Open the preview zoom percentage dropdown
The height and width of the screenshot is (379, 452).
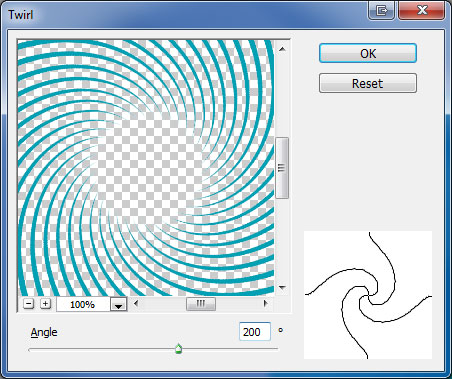click(x=118, y=304)
